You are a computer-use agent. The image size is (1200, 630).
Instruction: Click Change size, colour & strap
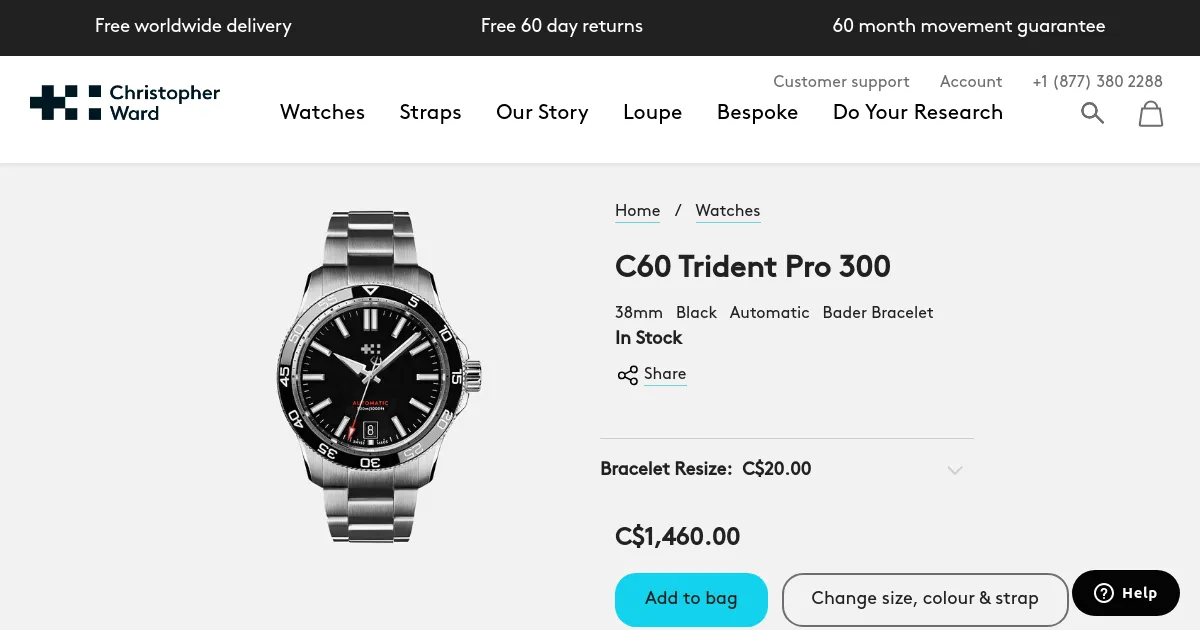click(925, 598)
